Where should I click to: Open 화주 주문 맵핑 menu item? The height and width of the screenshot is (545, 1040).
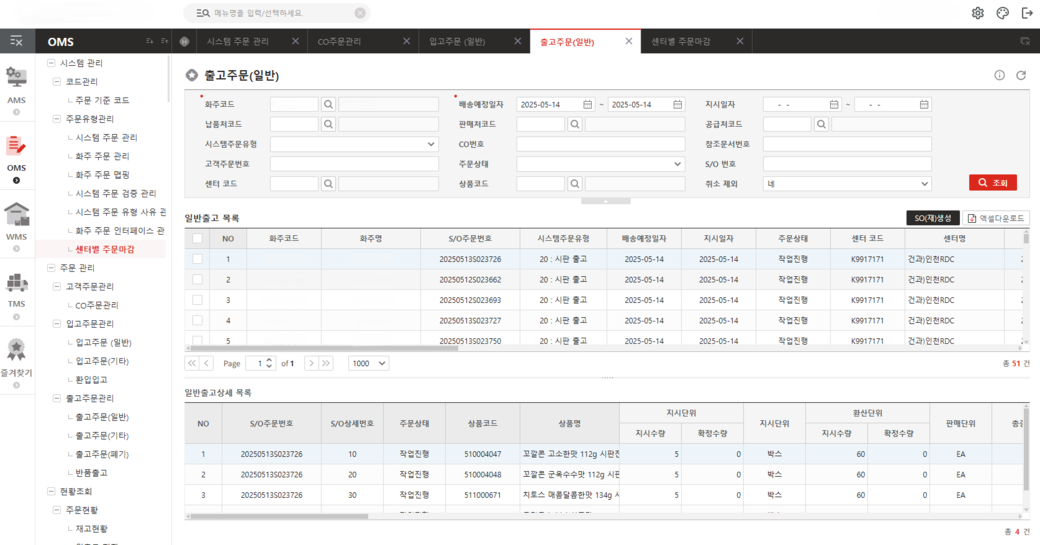tap(102, 174)
